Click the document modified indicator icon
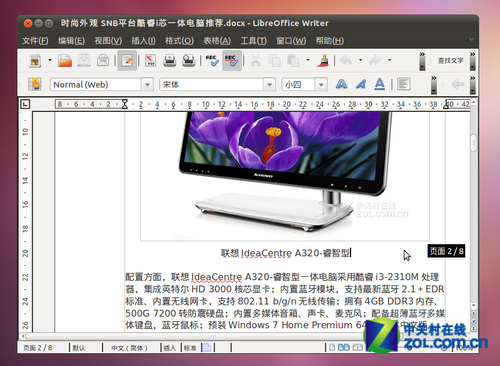 click(207, 348)
